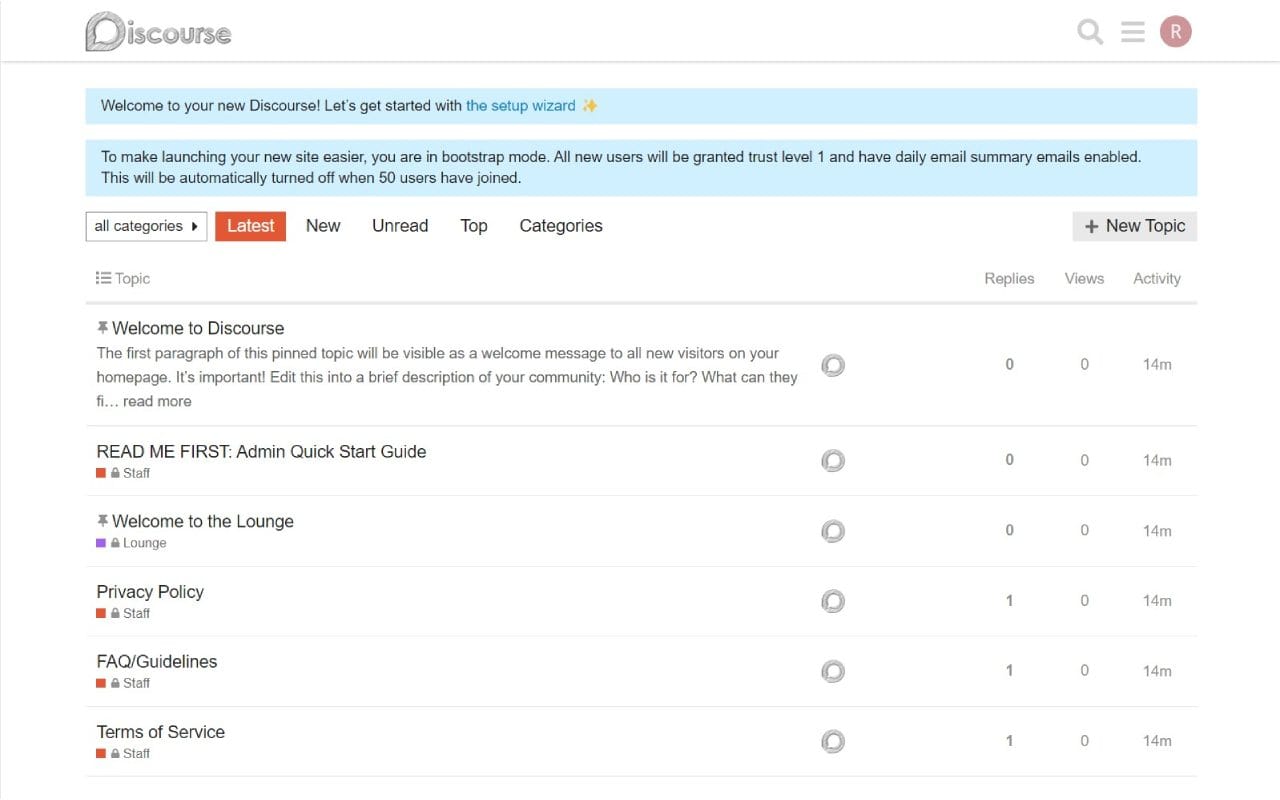Viewport: 1280px width, 800px height.
Task: Create a post with the New Topic button
Action: [x=1134, y=226]
